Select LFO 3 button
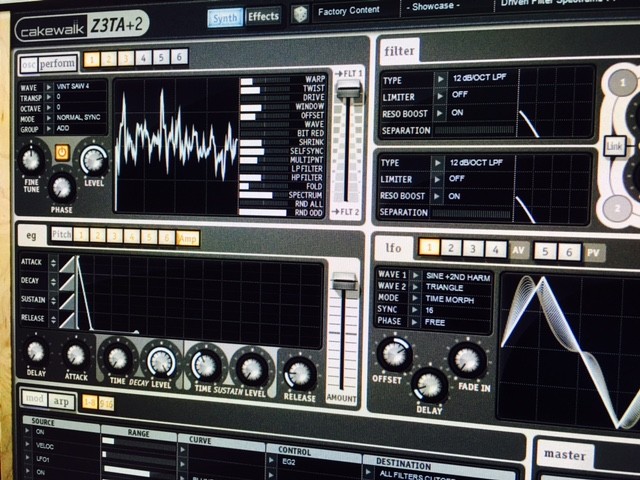 click(x=473, y=249)
